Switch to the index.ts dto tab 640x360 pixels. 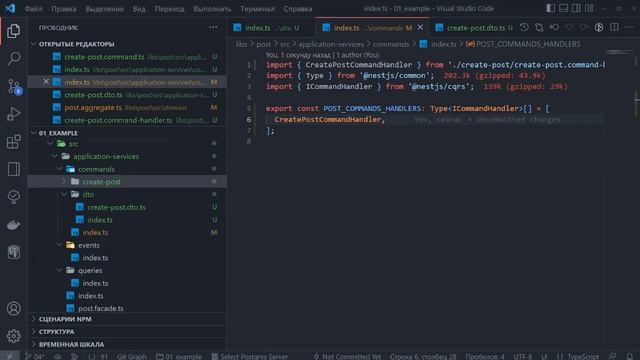click(x=271, y=28)
